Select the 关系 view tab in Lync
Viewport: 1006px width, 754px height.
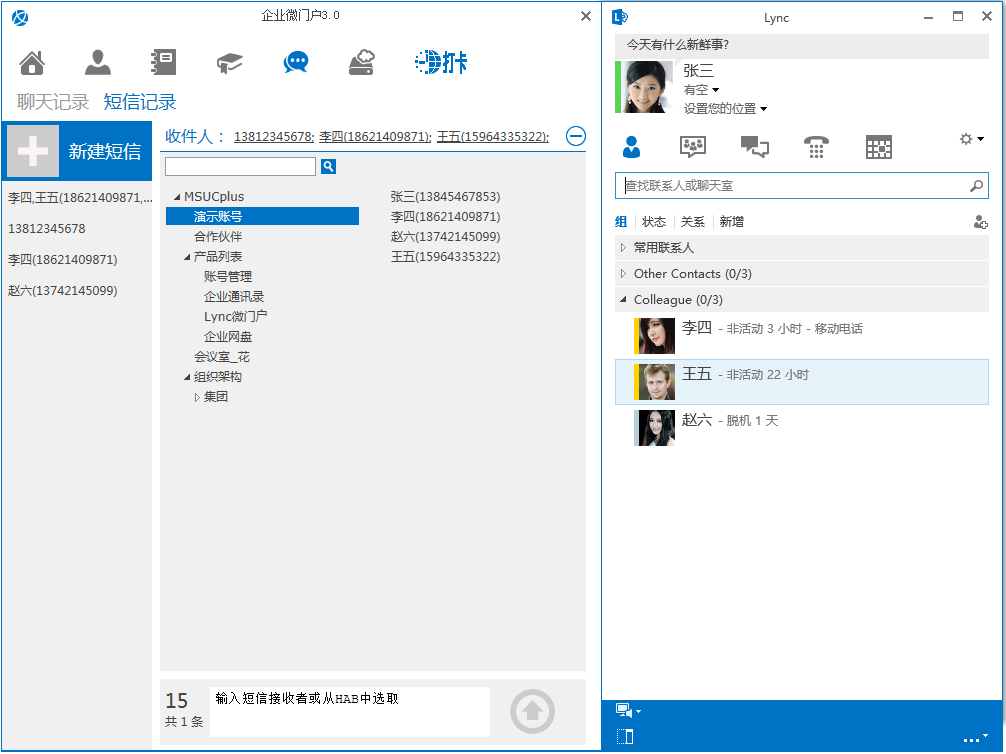coord(693,222)
